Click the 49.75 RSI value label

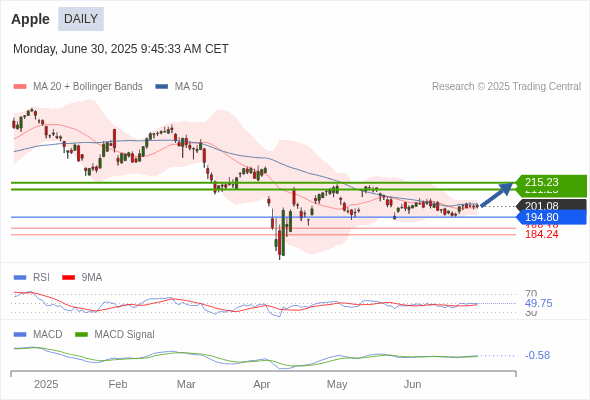pyautogui.click(x=539, y=303)
